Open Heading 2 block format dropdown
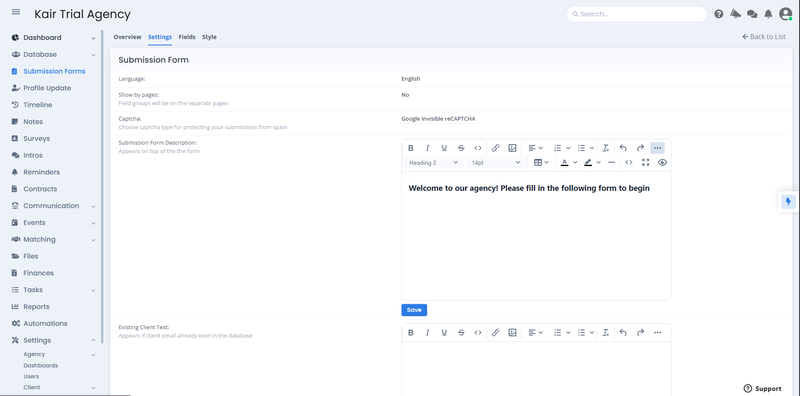Viewport: 800px width, 396px height. tap(434, 163)
